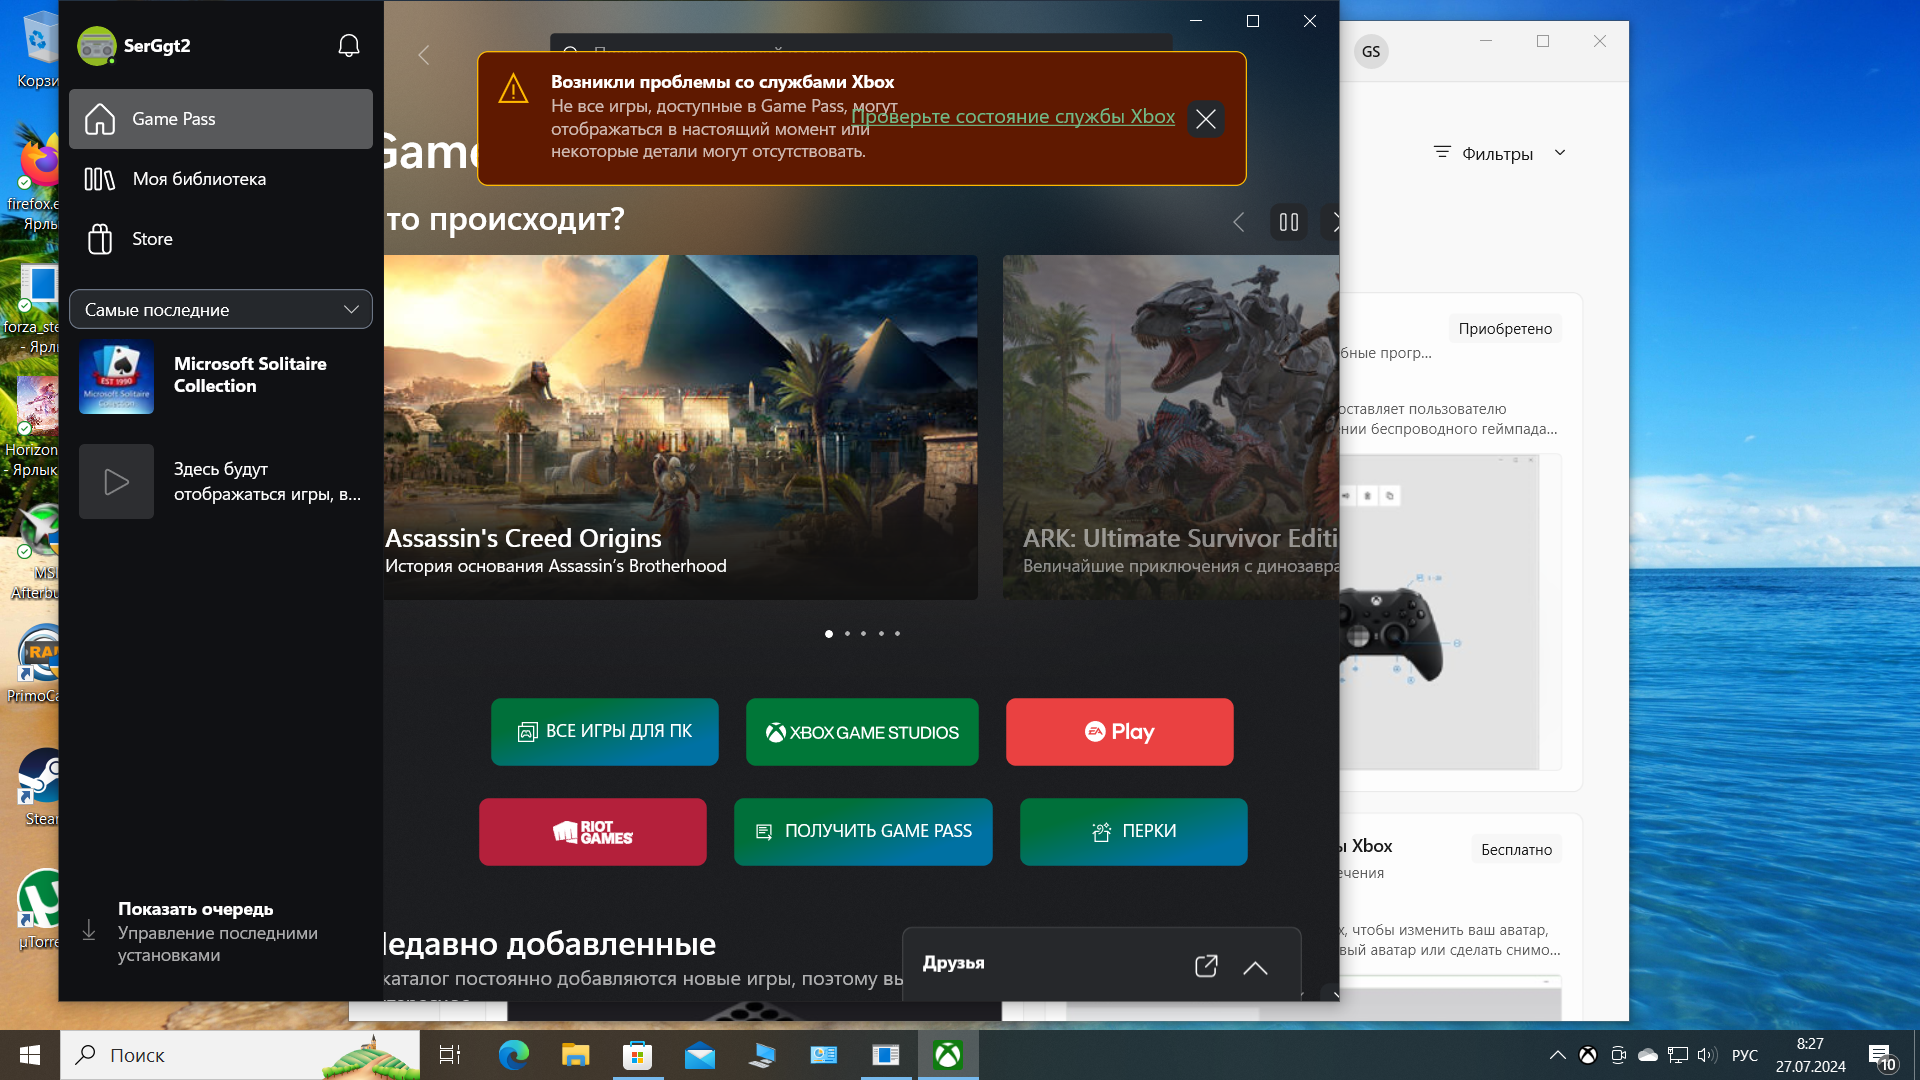Go to previous carousel slide

[x=1238, y=222]
